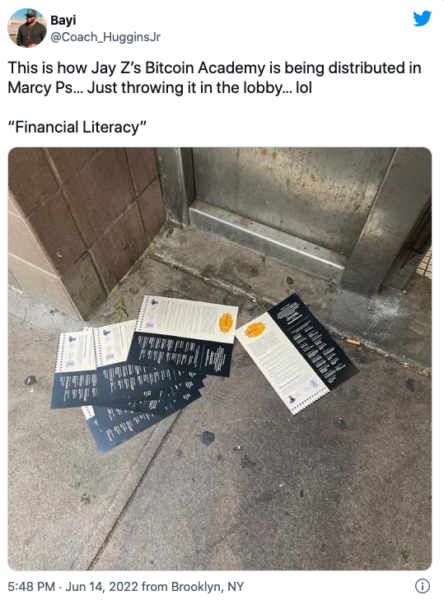Click the Twitter bird logo
The height and width of the screenshot is (600, 444).
(x=422, y=18)
